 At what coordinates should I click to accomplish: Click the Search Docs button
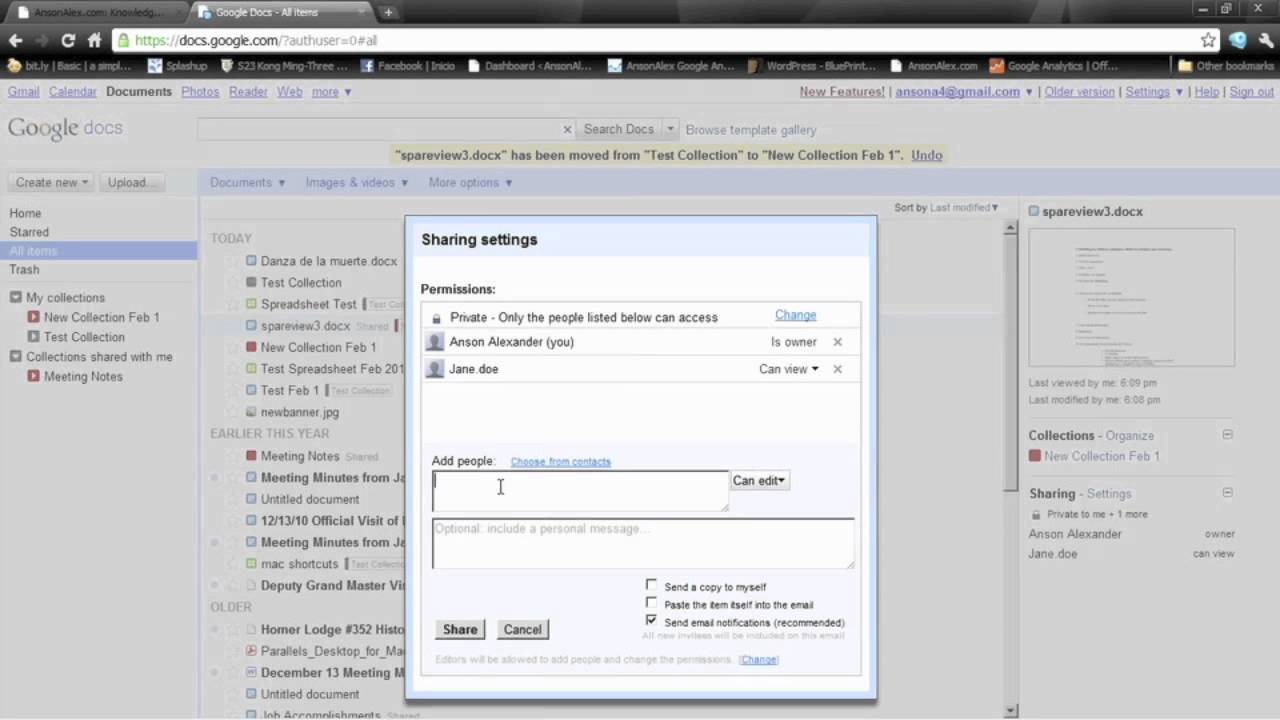click(618, 129)
